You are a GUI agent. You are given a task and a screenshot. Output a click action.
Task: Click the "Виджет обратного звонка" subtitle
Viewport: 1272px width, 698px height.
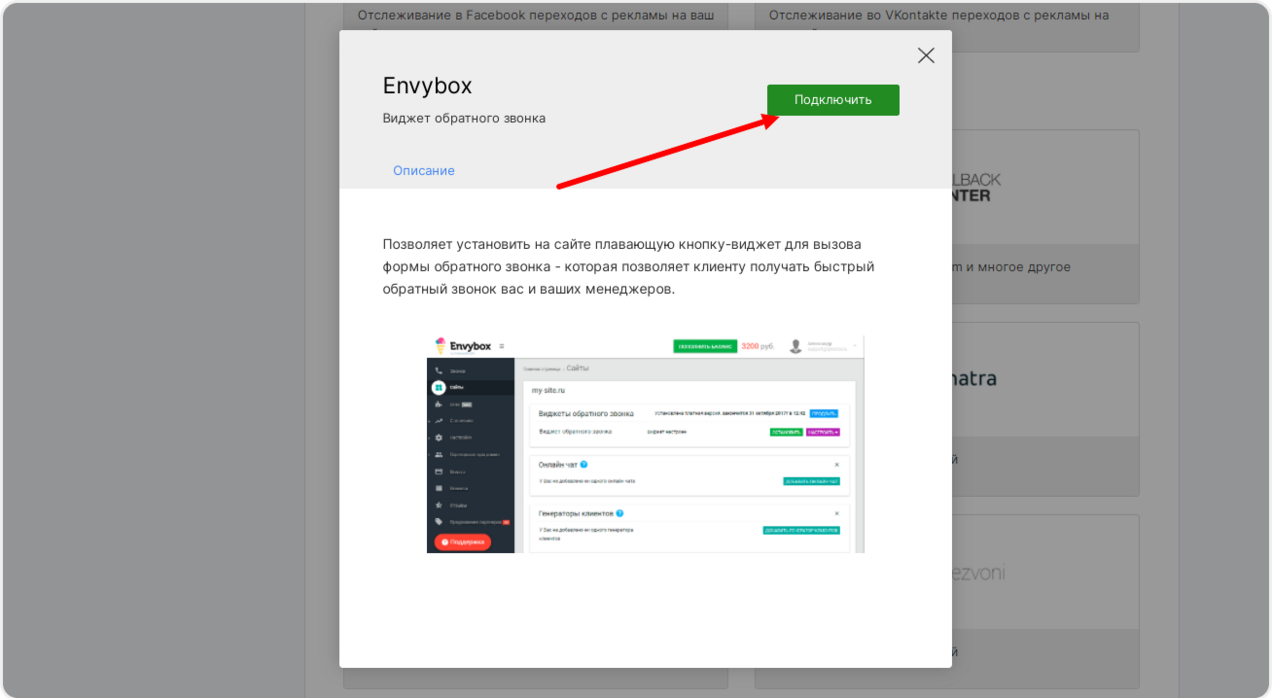point(464,118)
